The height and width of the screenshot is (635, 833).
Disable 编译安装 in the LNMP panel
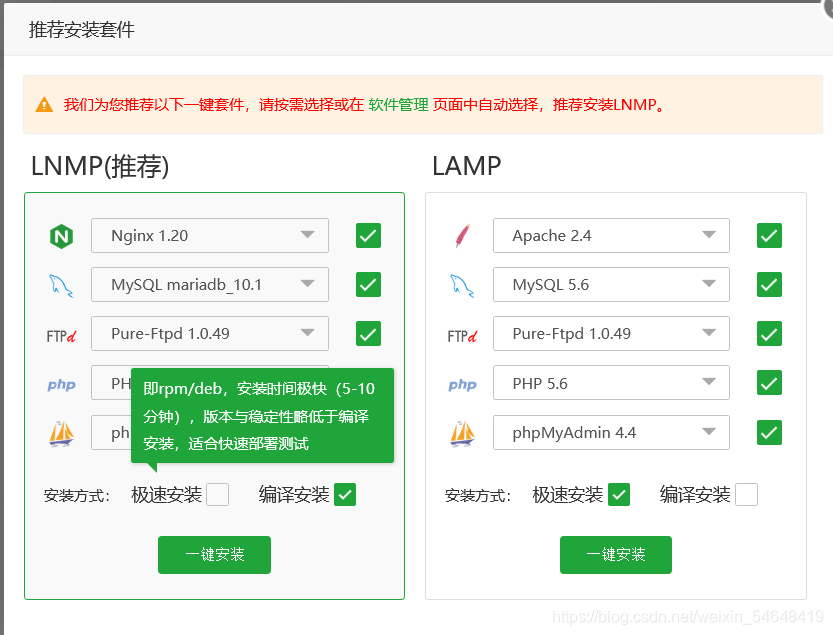point(345,495)
